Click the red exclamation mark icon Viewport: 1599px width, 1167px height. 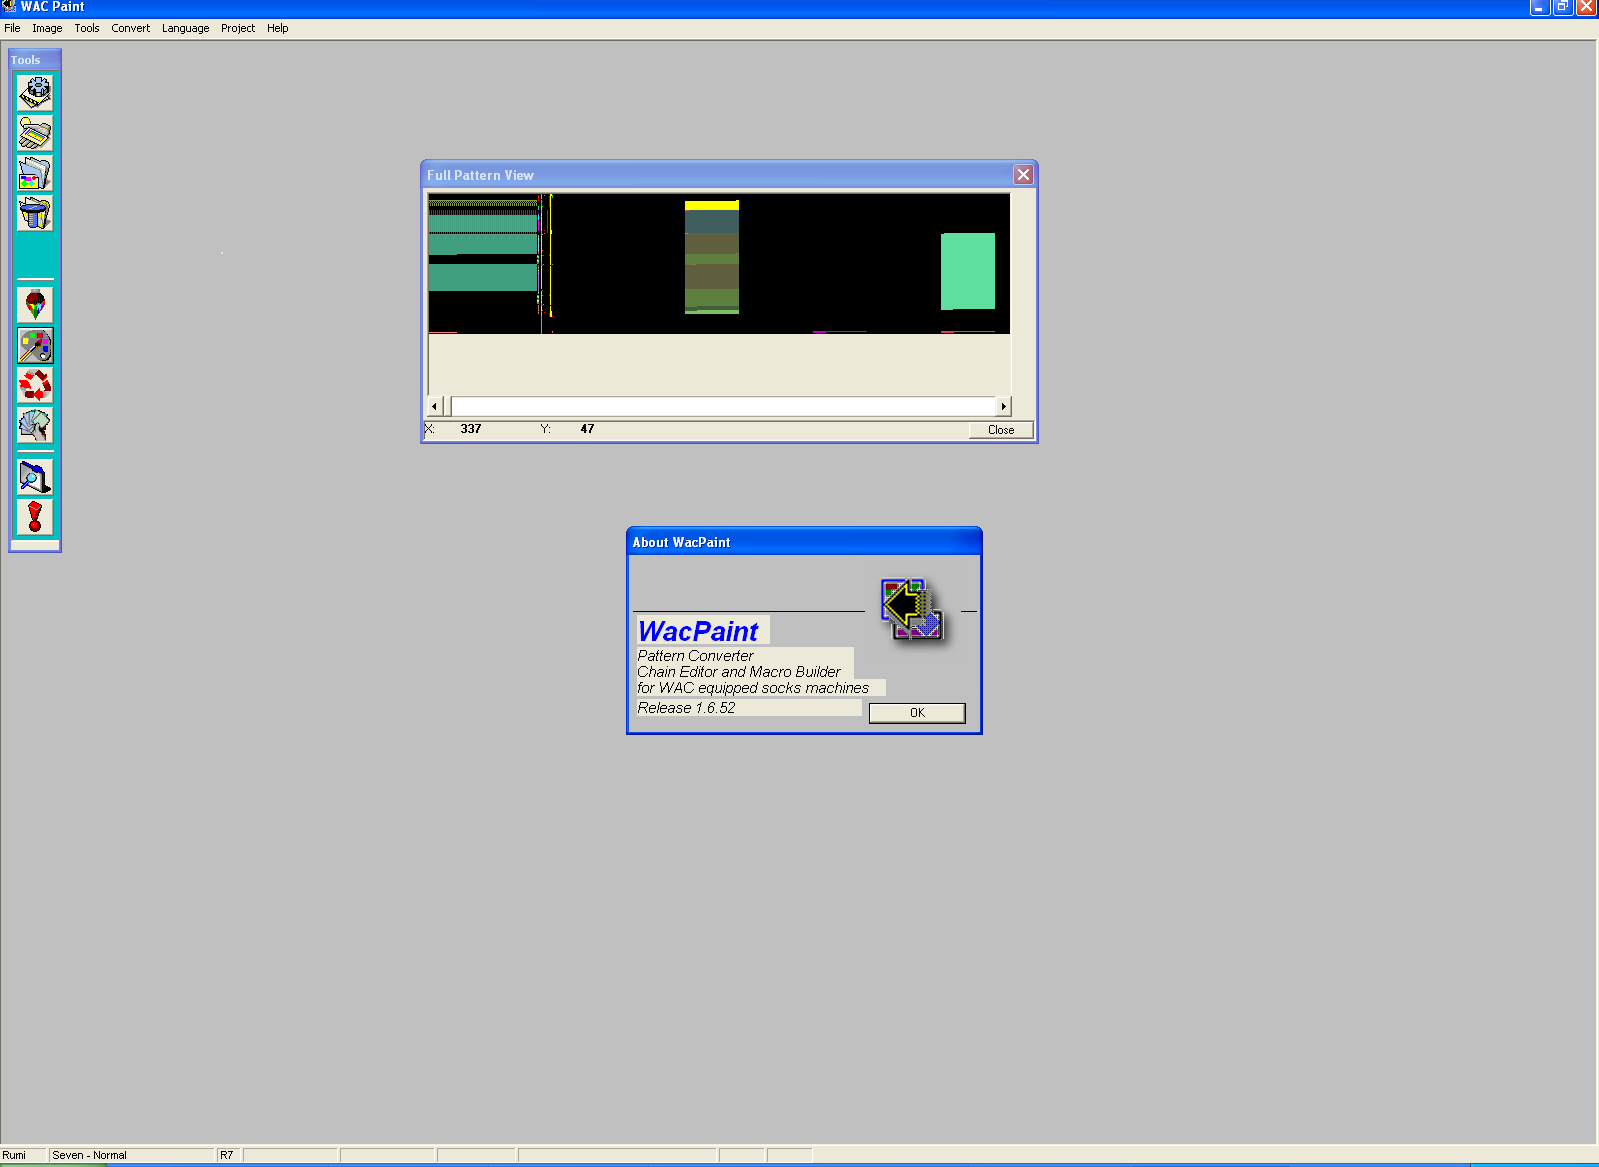pyautogui.click(x=35, y=517)
